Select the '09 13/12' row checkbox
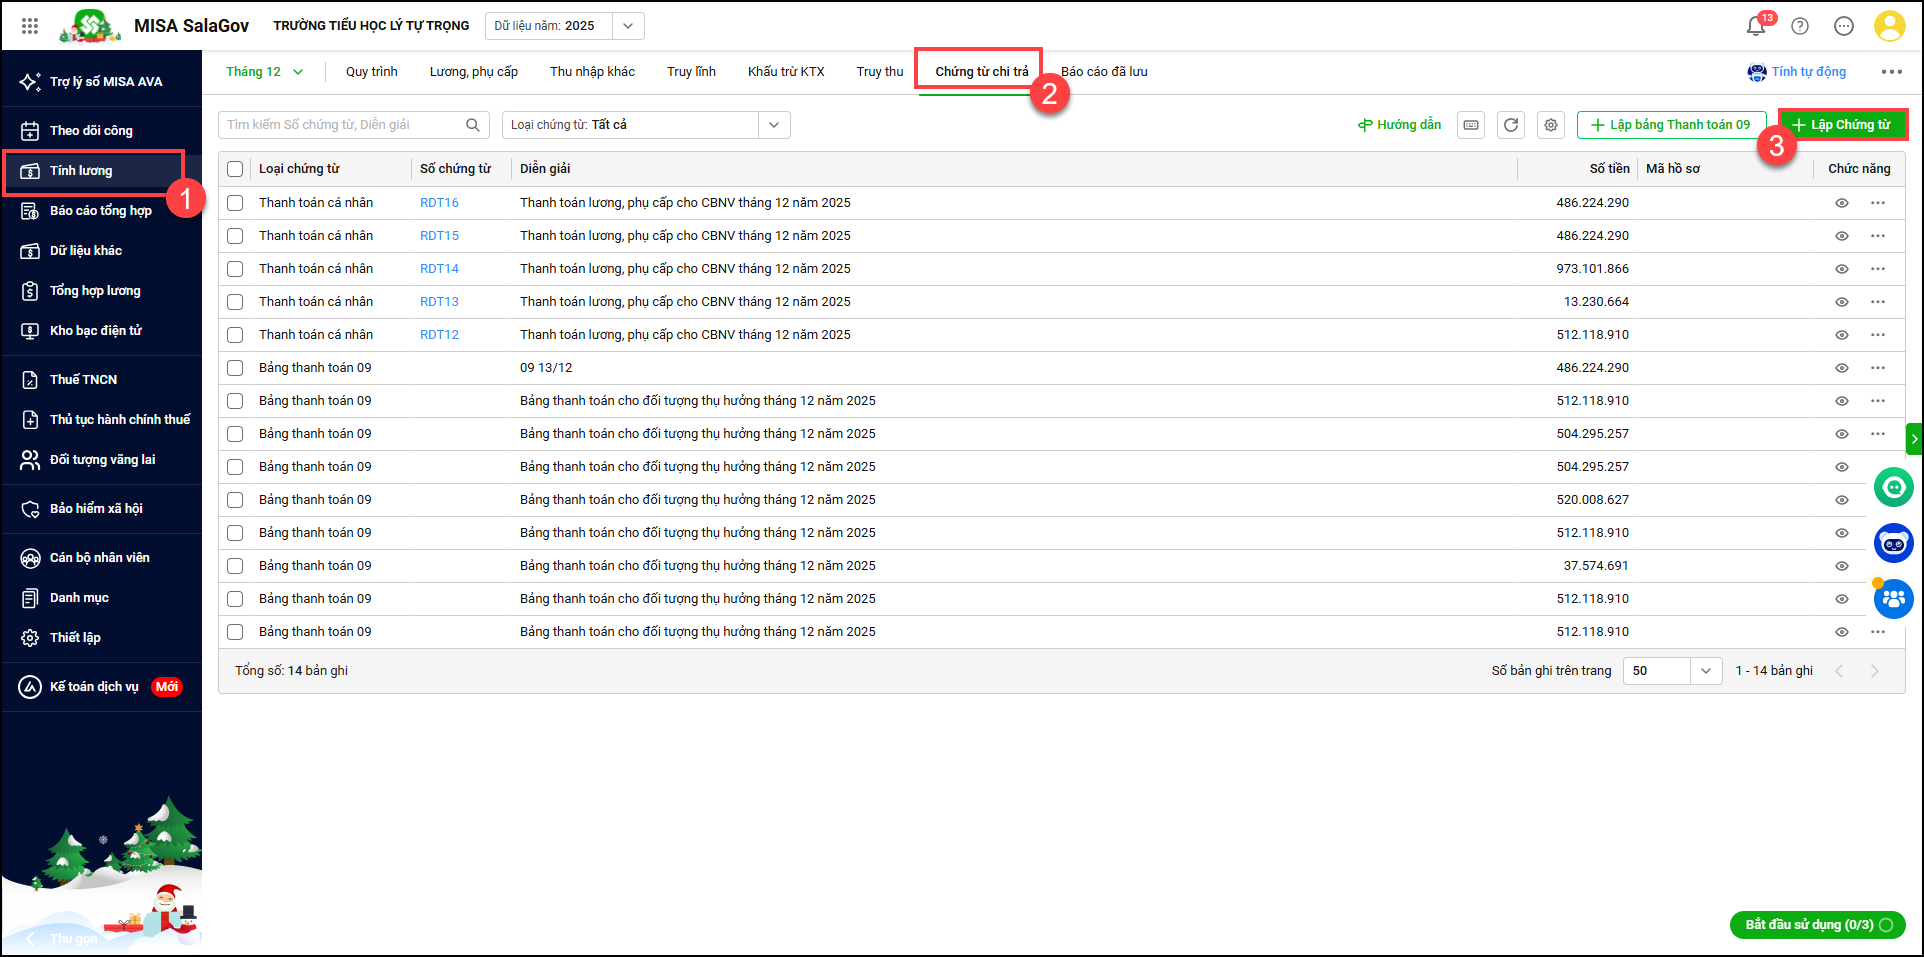1924x957 pixels. tap(235, 368)
